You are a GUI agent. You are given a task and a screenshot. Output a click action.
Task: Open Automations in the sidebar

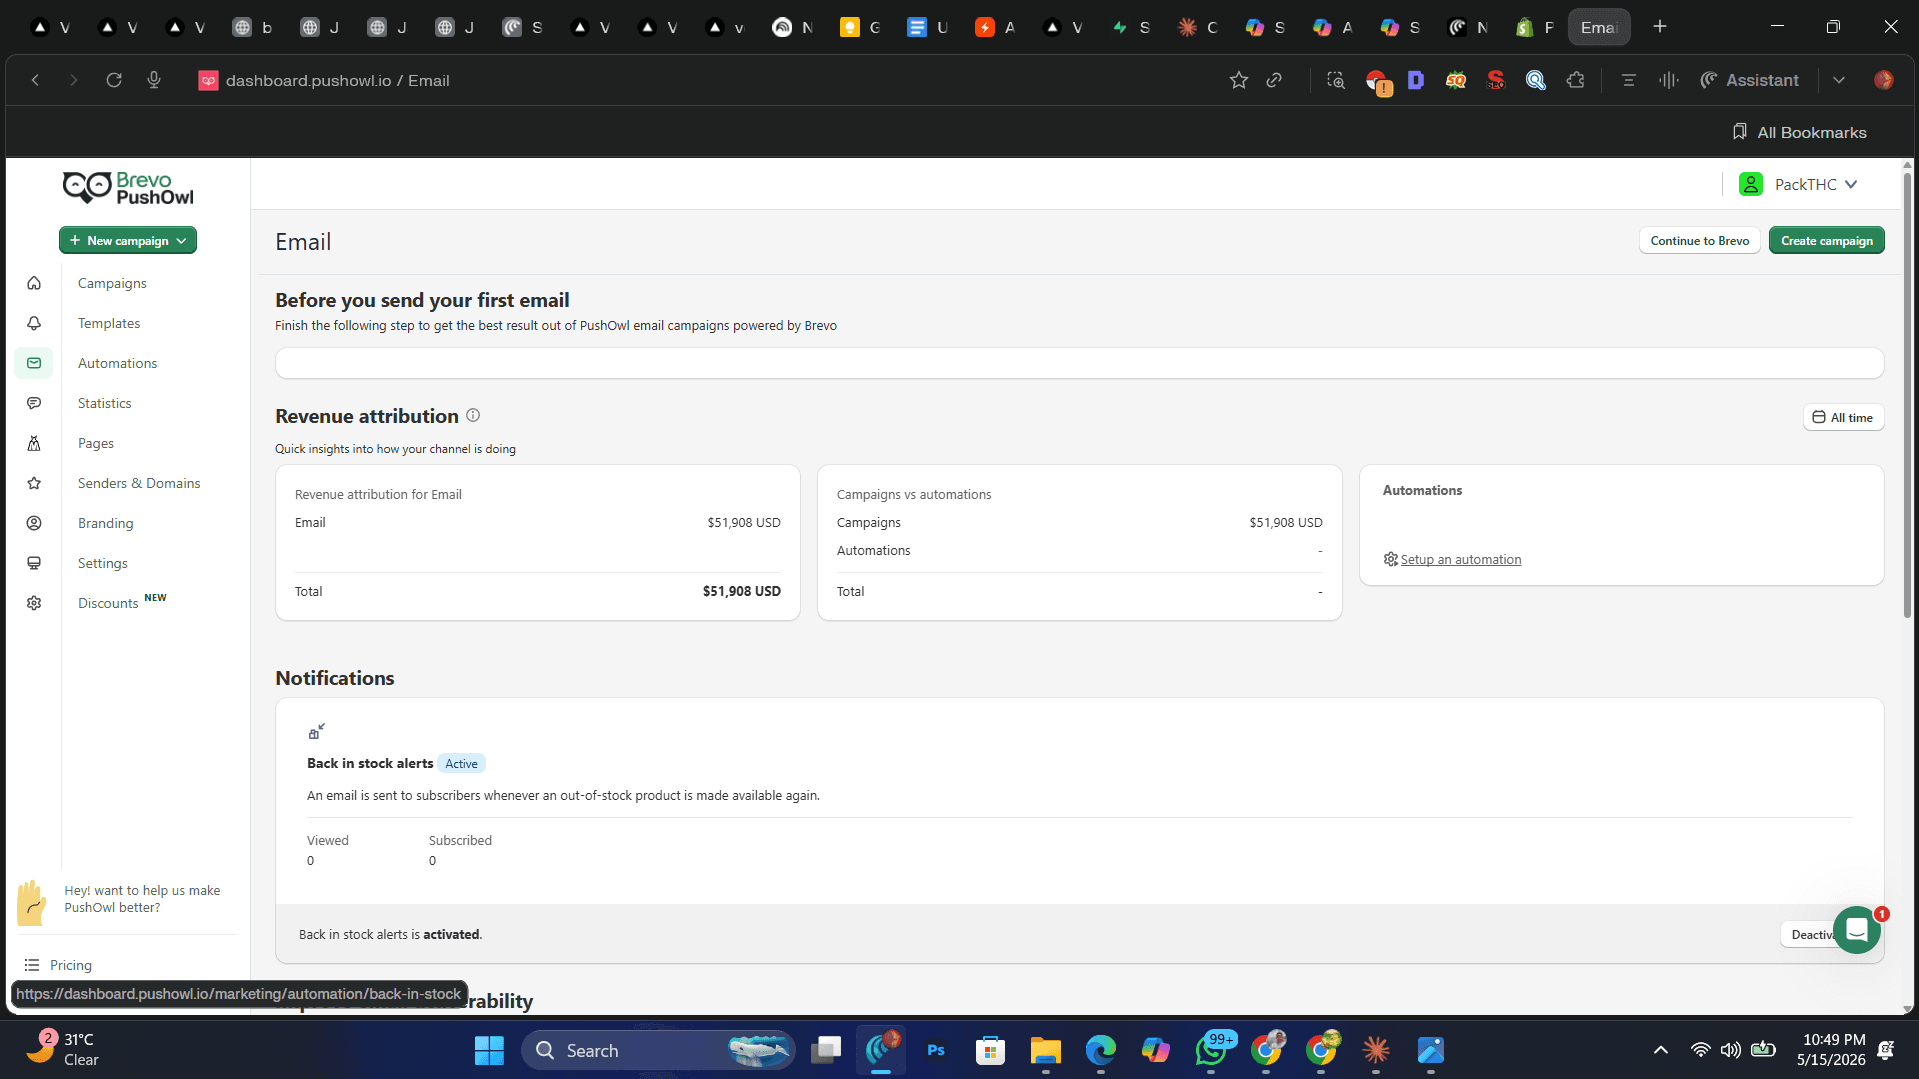[x=117, y=363]
